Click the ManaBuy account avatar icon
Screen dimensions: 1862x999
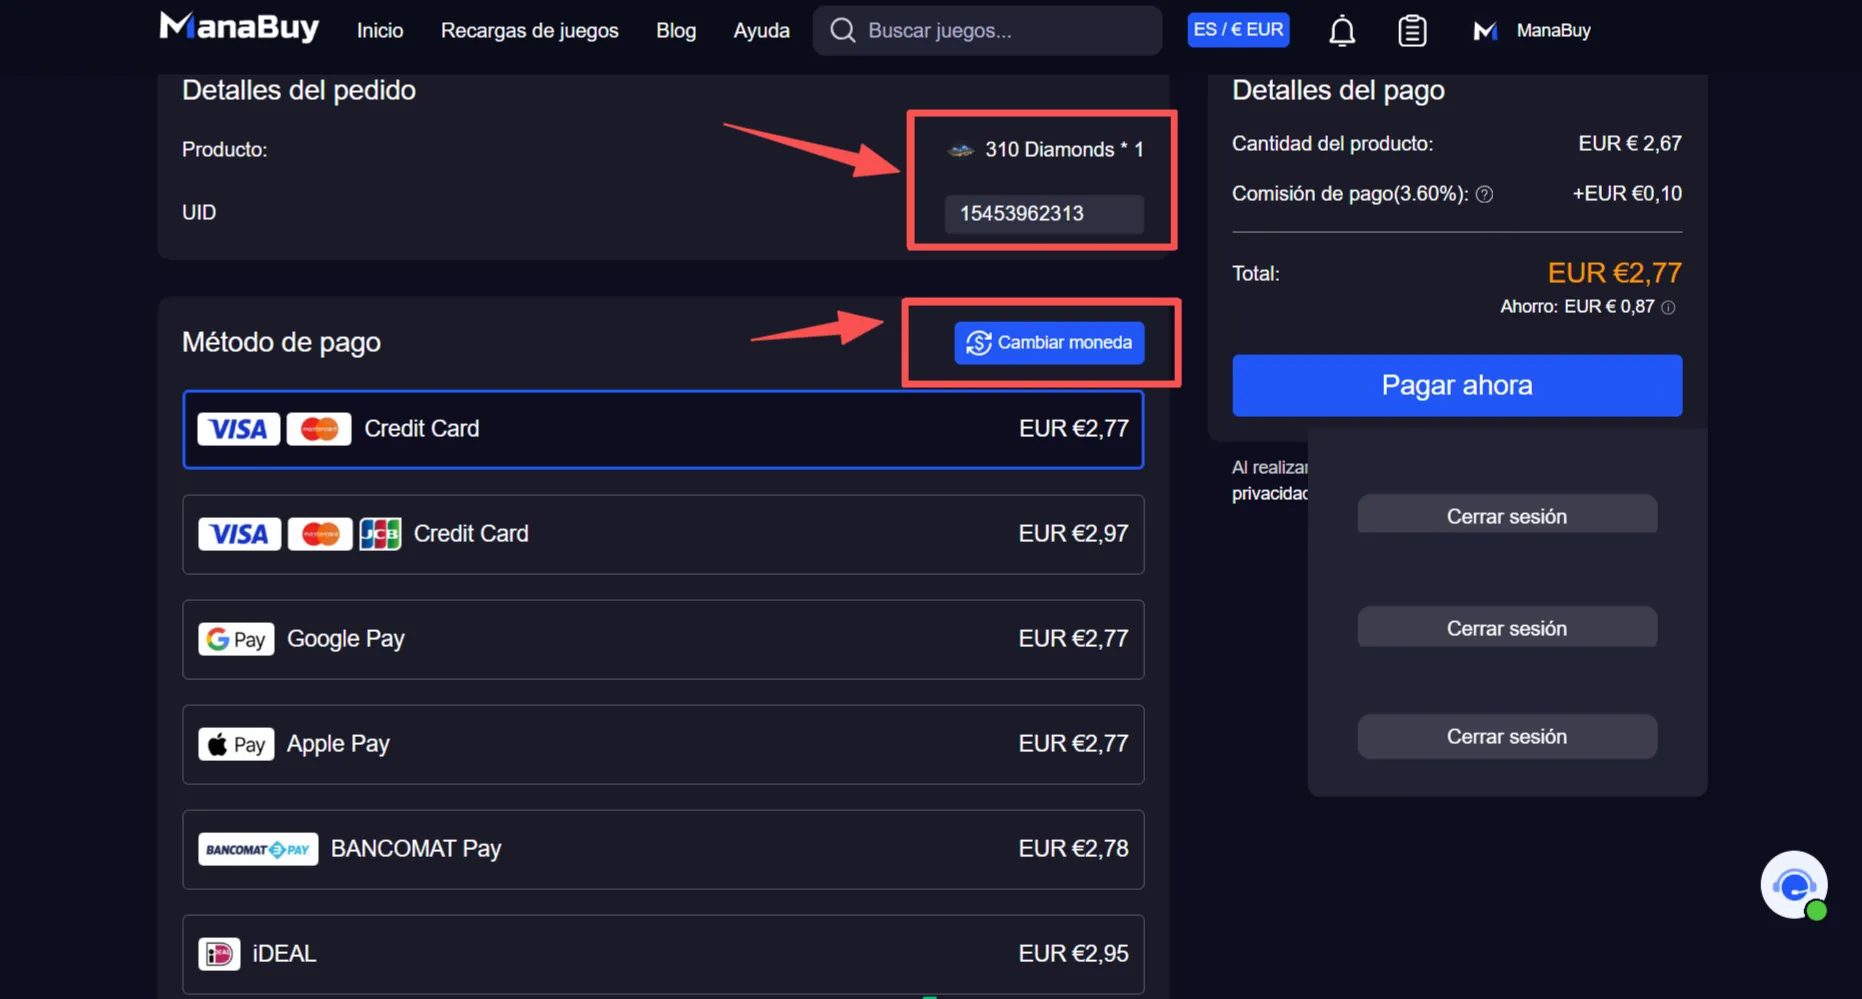[1485, 31]
